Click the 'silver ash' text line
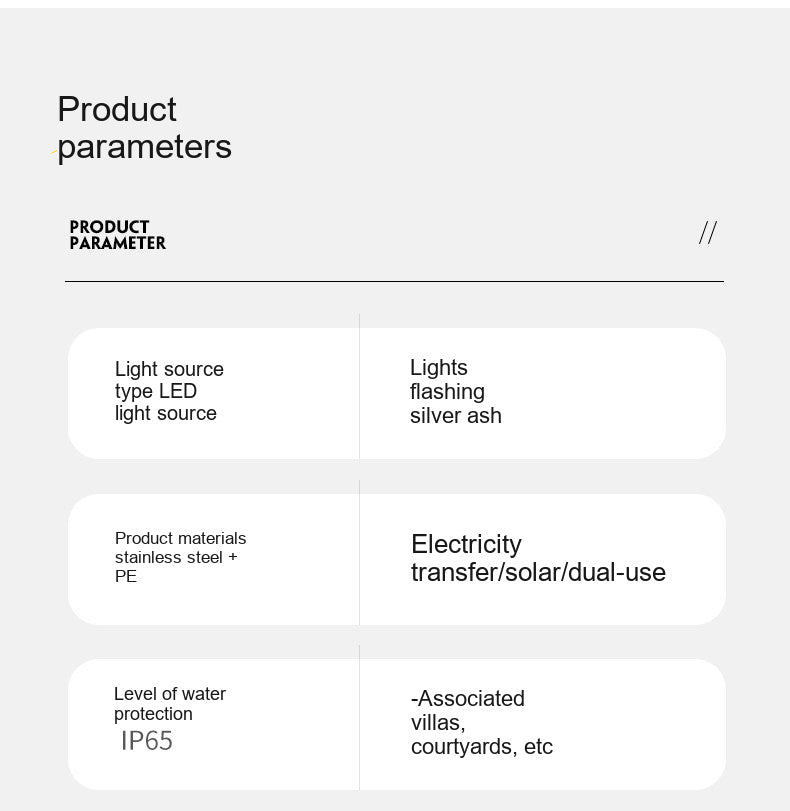790x811 pixels. pos(456,416)
